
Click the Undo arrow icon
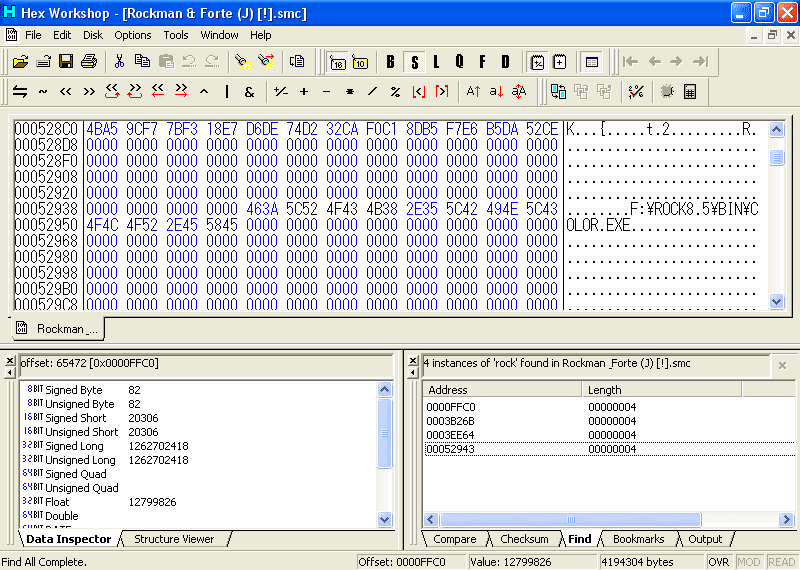[189, 62]
